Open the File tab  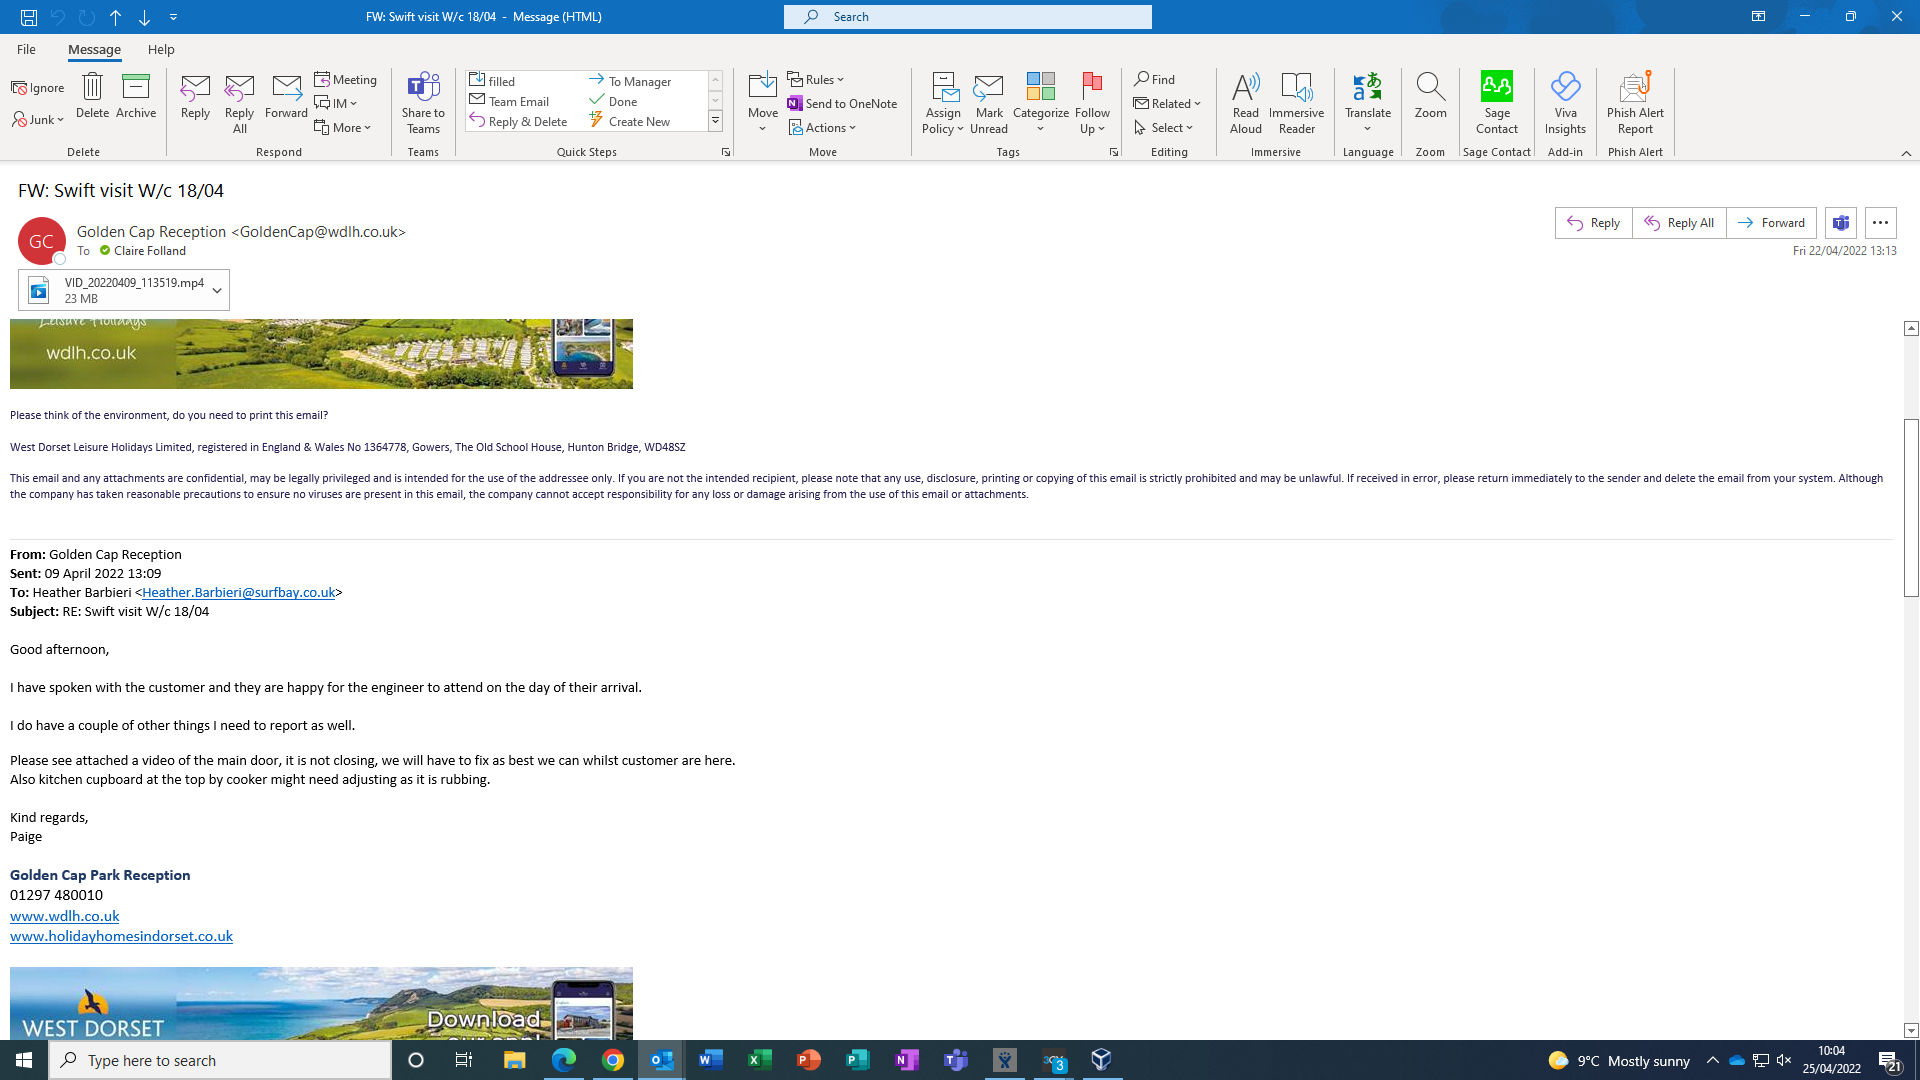pos(26,49)
